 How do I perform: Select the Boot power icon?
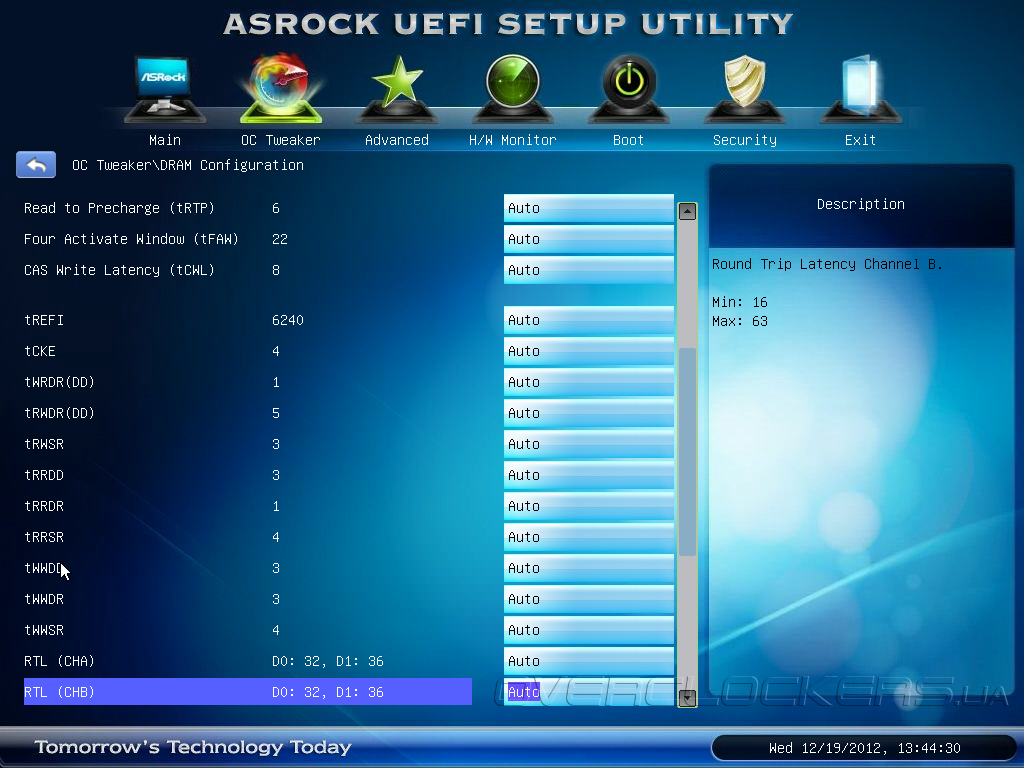click(x=629, y=88)
